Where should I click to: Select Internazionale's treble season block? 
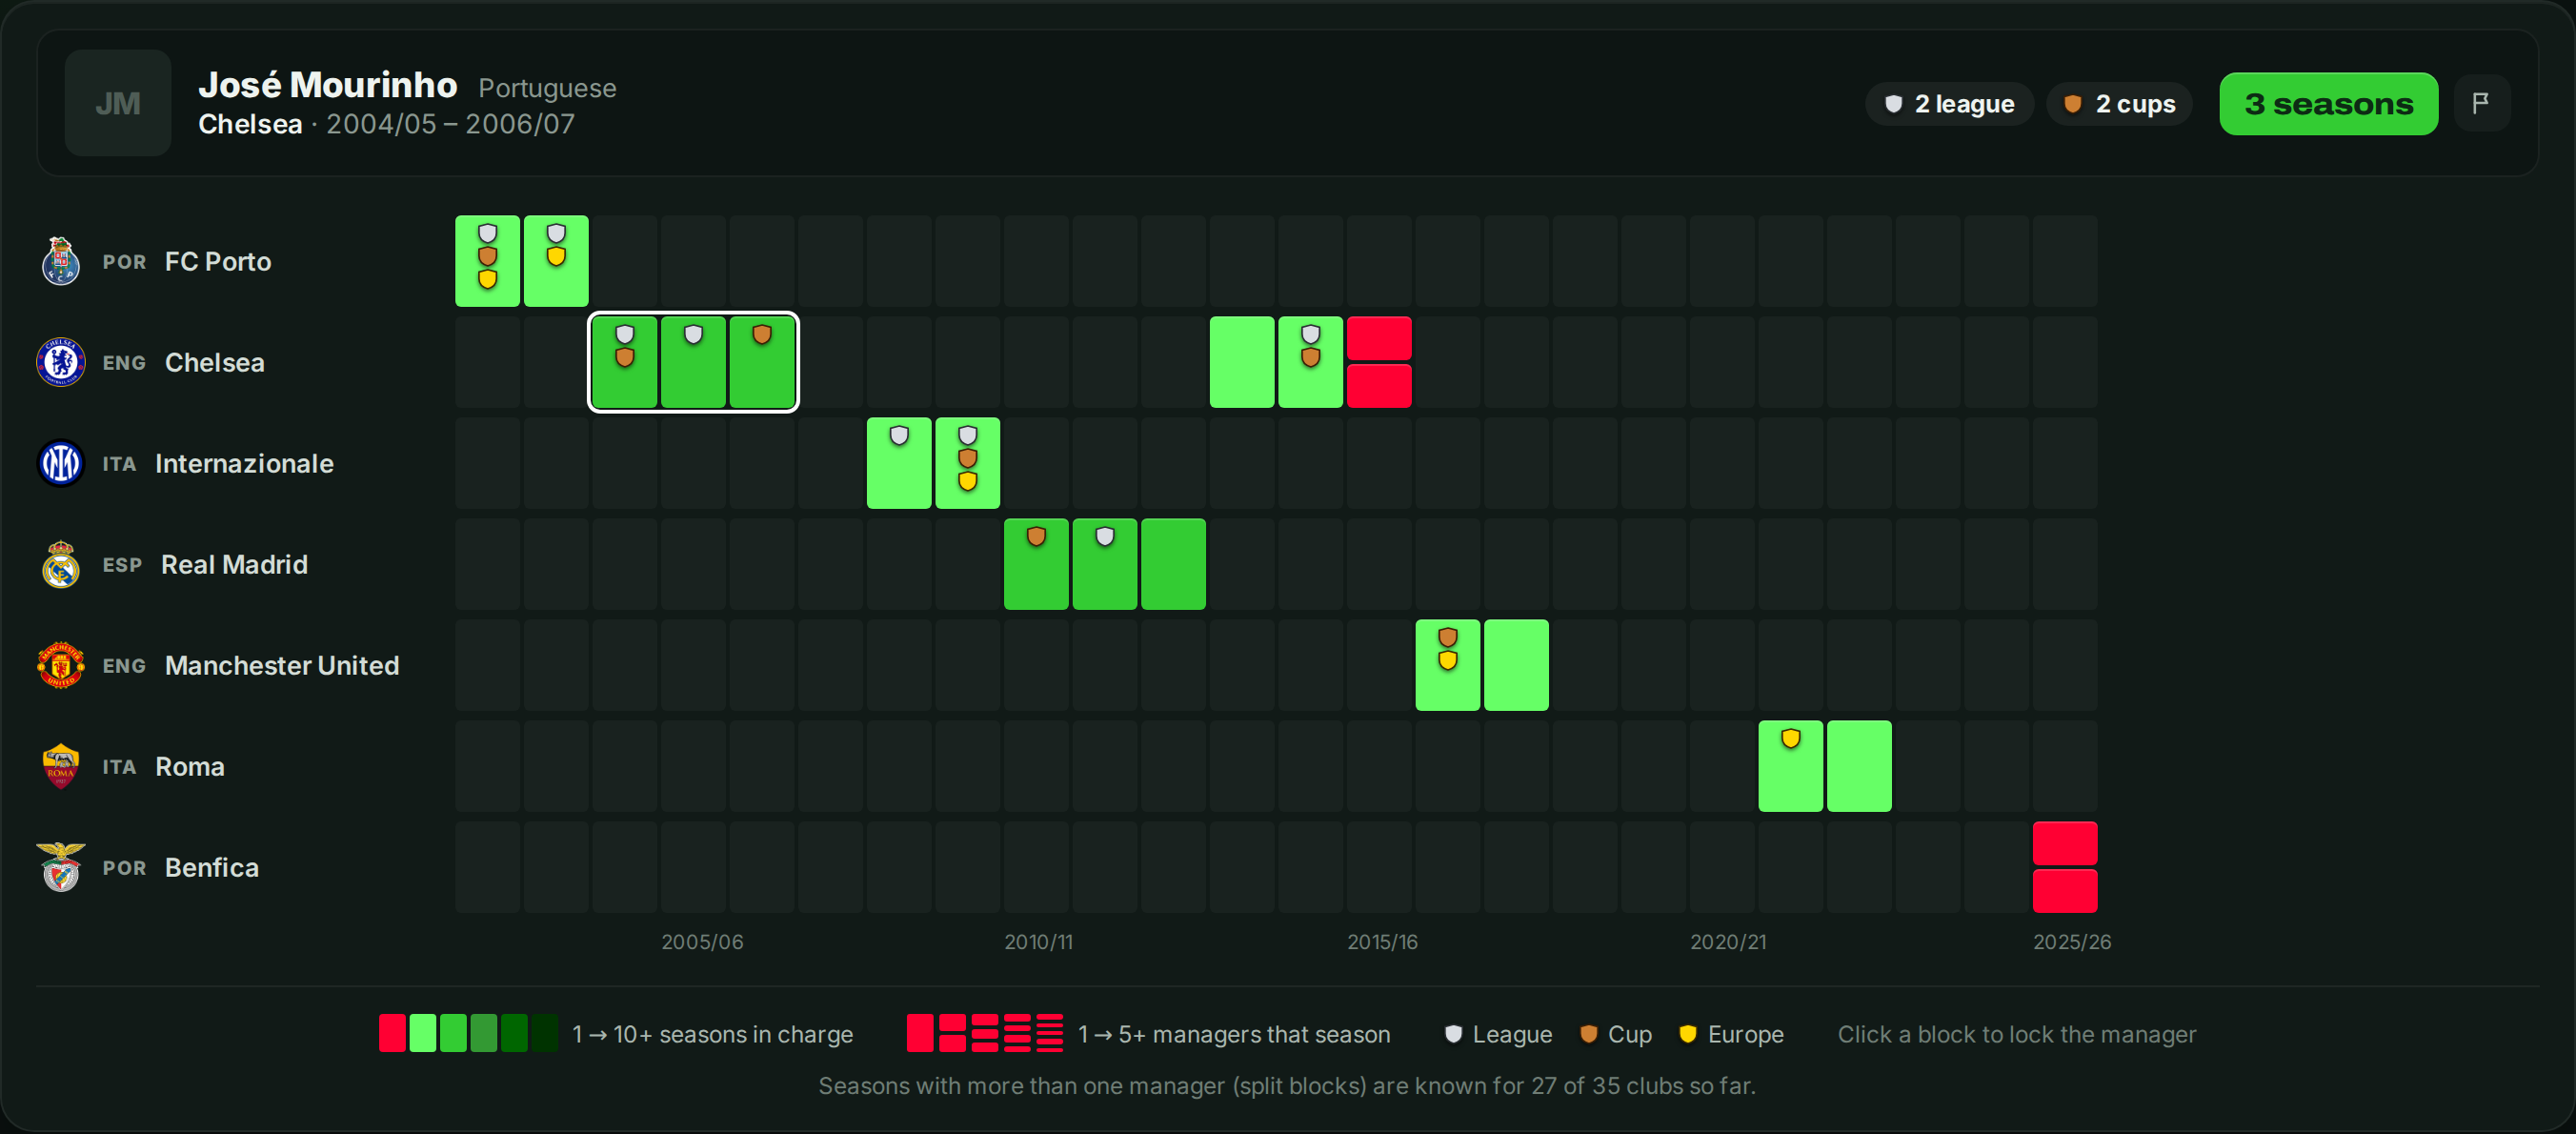click(x=968, y=463)
